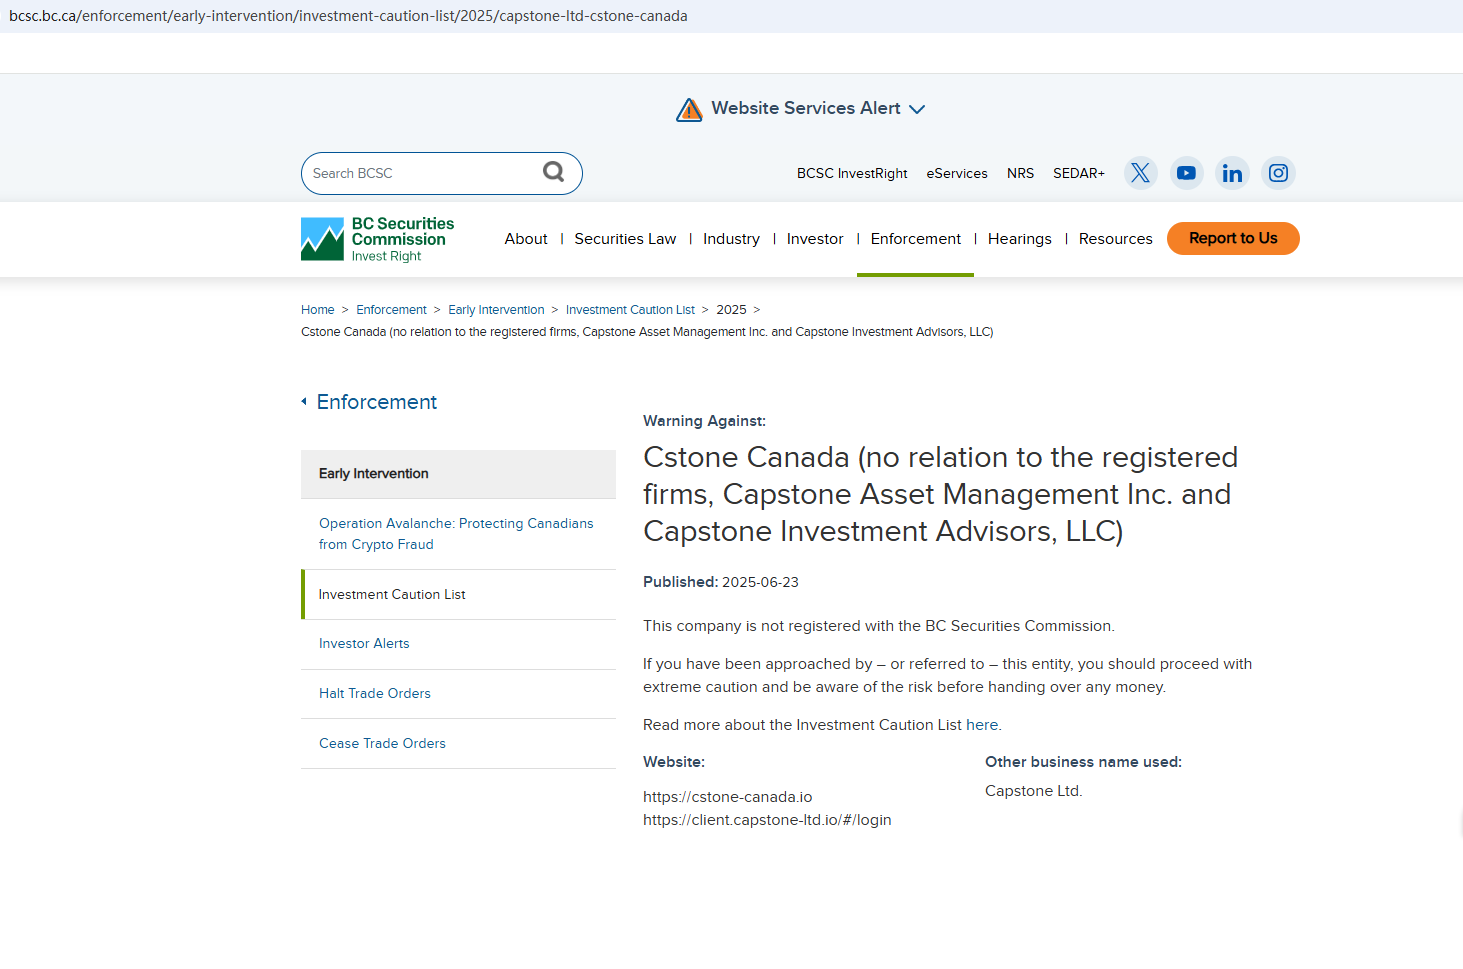This screenshot has width=1463, height=969.
Task: Select Investment Caution List in the sidebar
Action: pos(458,594)
